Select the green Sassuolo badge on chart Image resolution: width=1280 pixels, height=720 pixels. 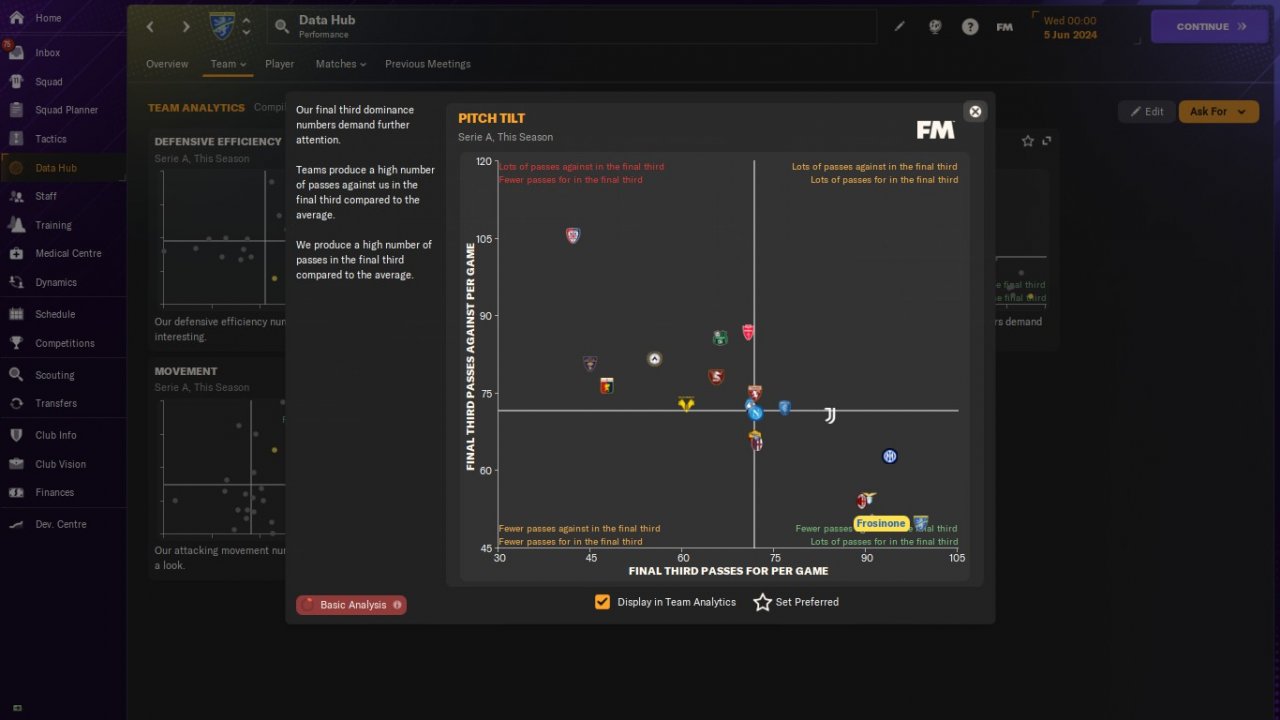pos(720,338)
